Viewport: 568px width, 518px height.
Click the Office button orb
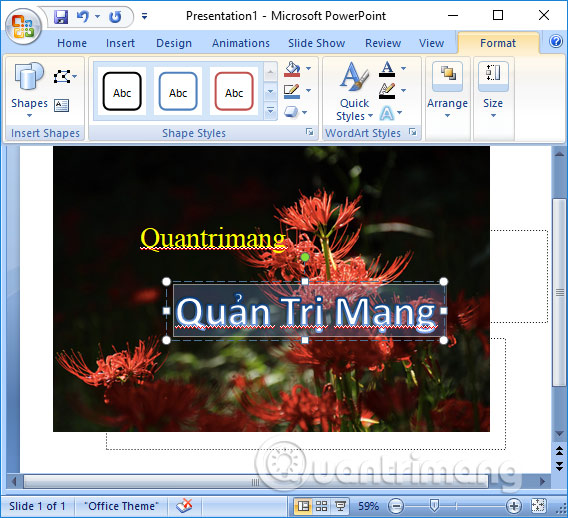point(24,26)
